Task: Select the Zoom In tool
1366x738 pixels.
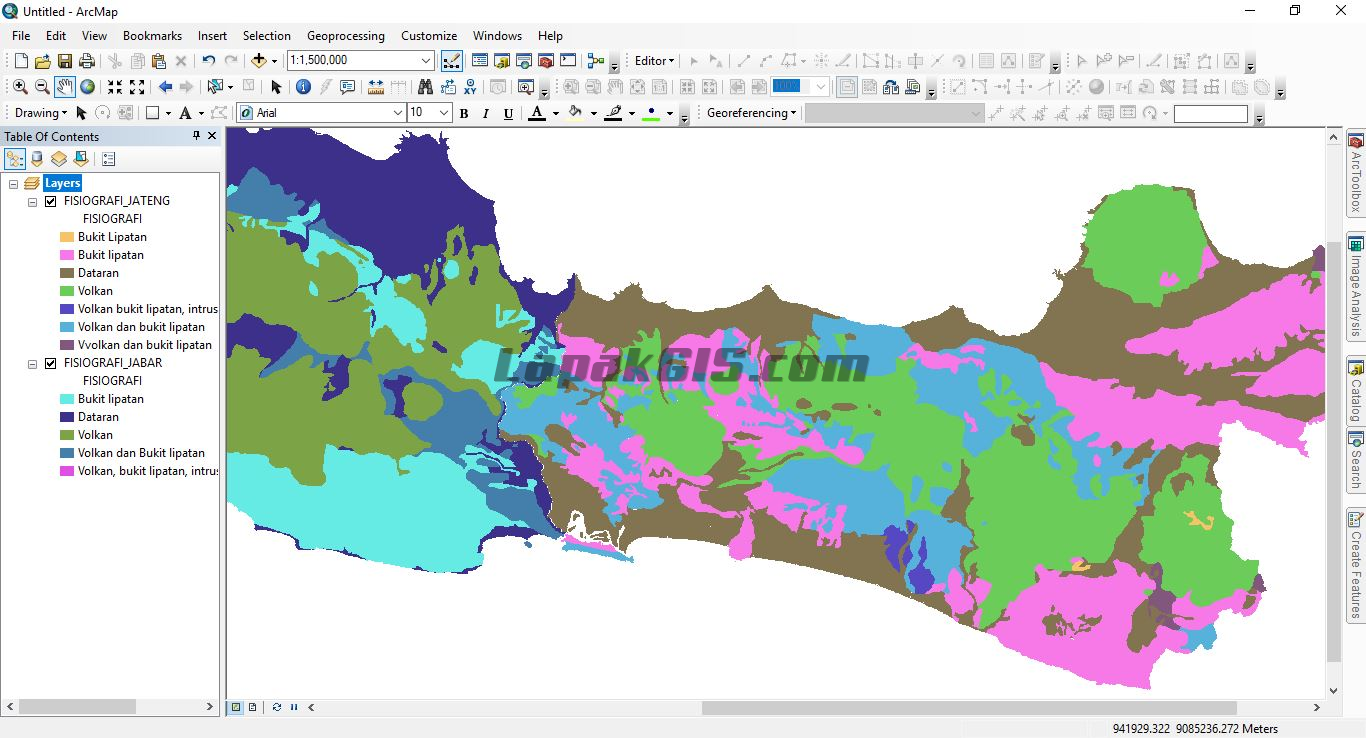Action: (x=20, y=86)
